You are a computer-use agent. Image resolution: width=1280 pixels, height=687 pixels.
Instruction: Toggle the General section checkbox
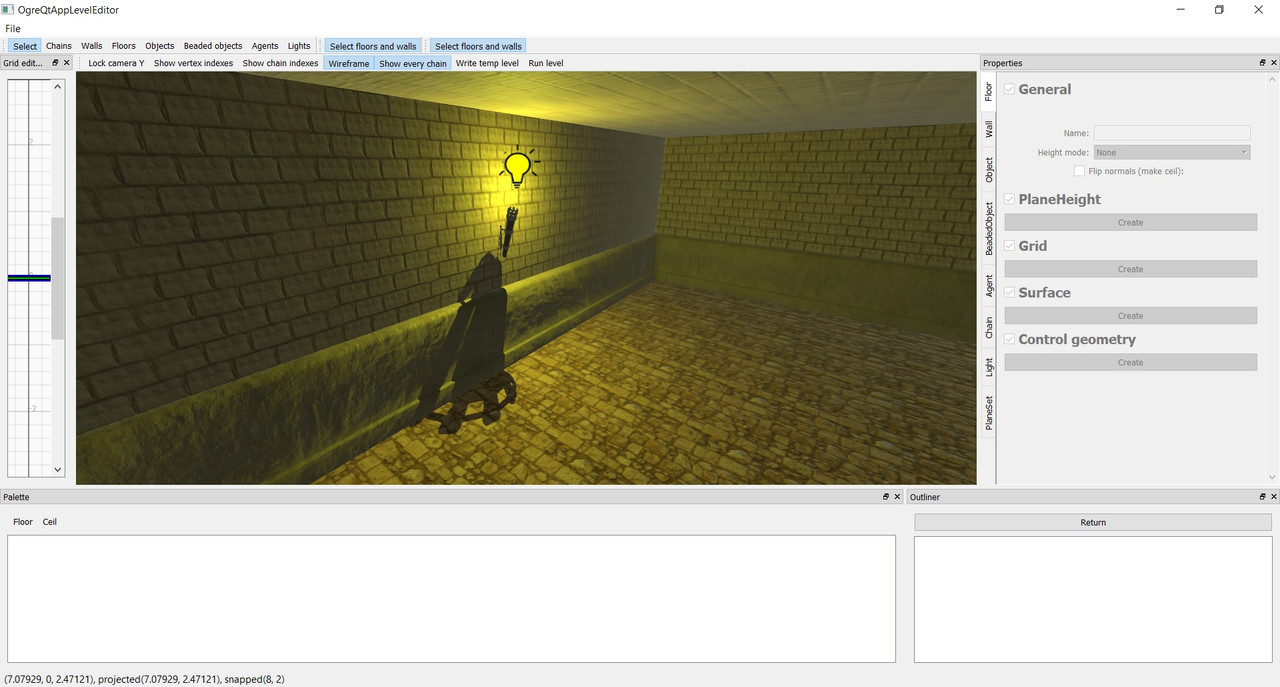pyautogui.click(x=1009, y=89)
